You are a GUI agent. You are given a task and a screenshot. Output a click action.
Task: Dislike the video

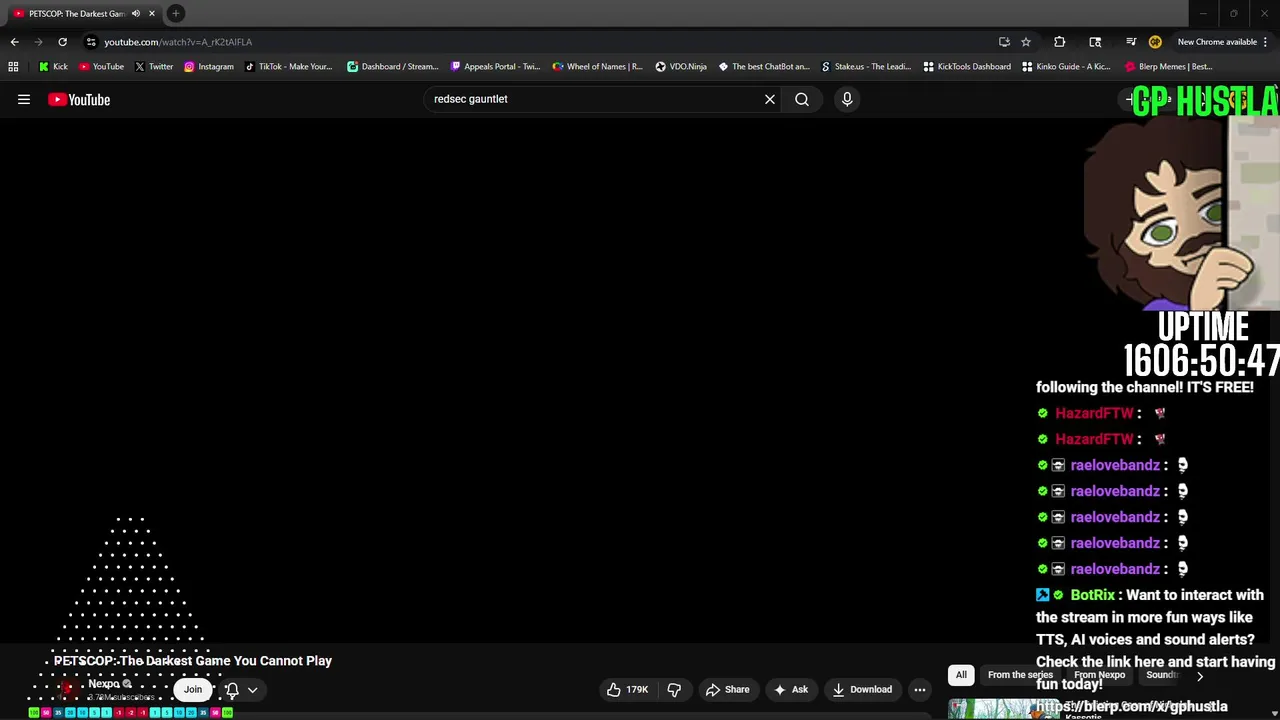click(674, 689)
